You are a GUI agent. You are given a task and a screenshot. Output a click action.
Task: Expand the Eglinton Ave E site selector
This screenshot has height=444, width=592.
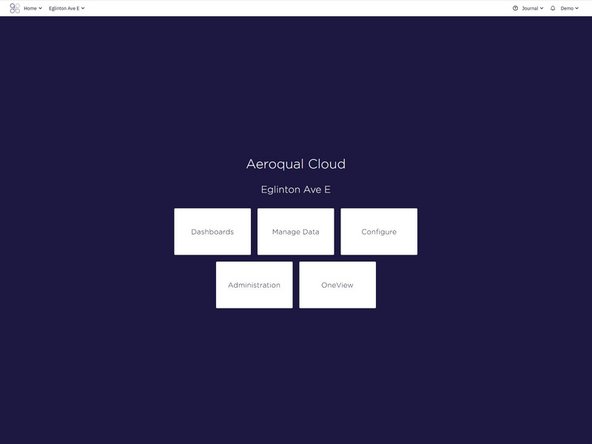tap(66, 8)
